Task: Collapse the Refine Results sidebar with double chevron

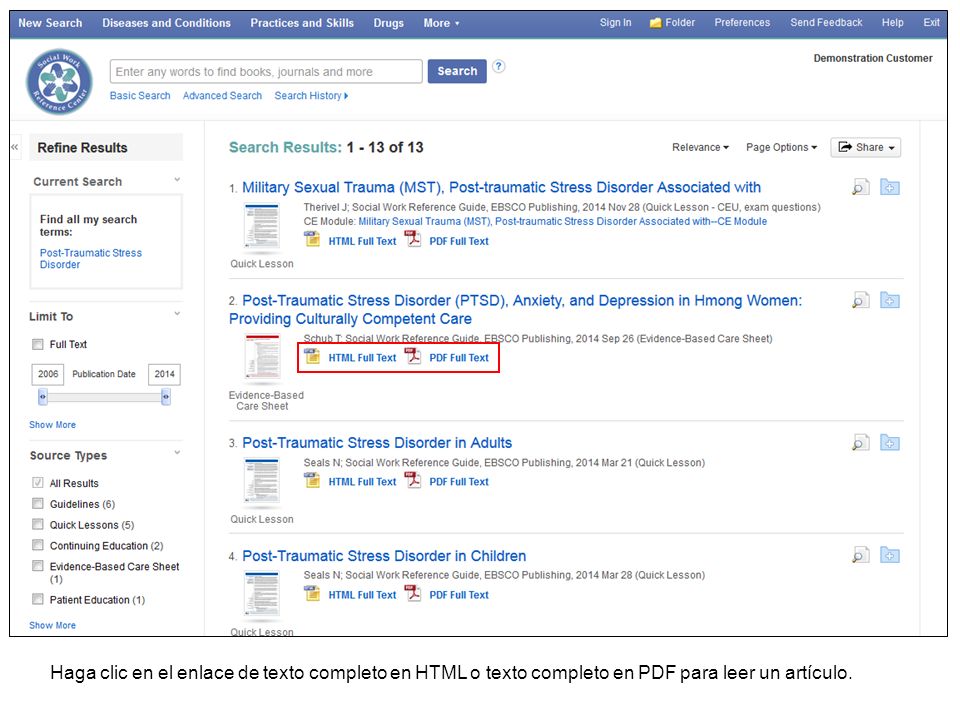Action: pyautogui.click(x=15, y=147)
